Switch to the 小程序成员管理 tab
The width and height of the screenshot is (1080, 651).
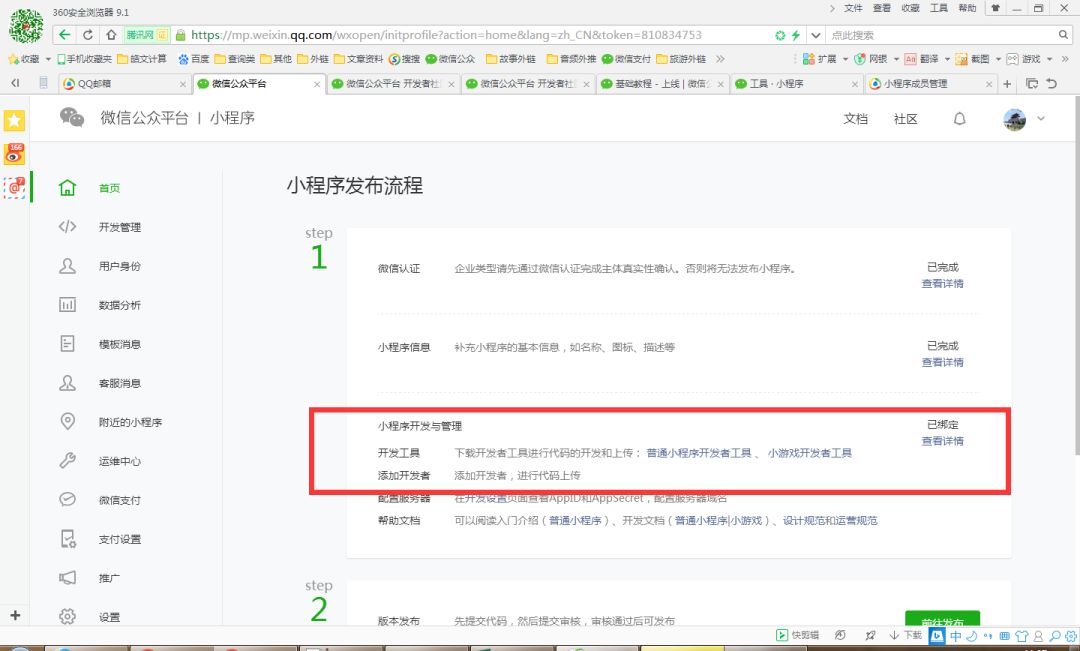click(931, 84)
